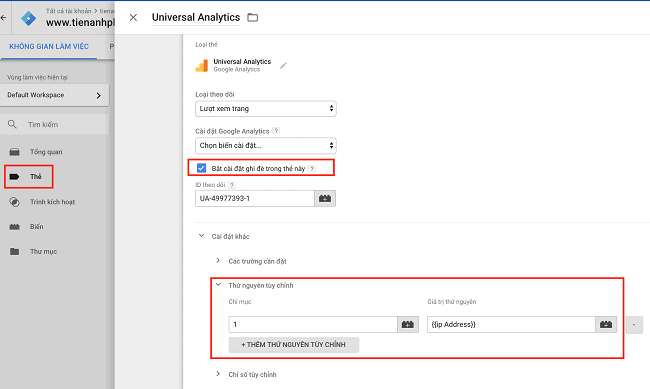The image size is (650, 389).
Task: Click the {{ip Address}} dimension value field
Action: (512, 325)
